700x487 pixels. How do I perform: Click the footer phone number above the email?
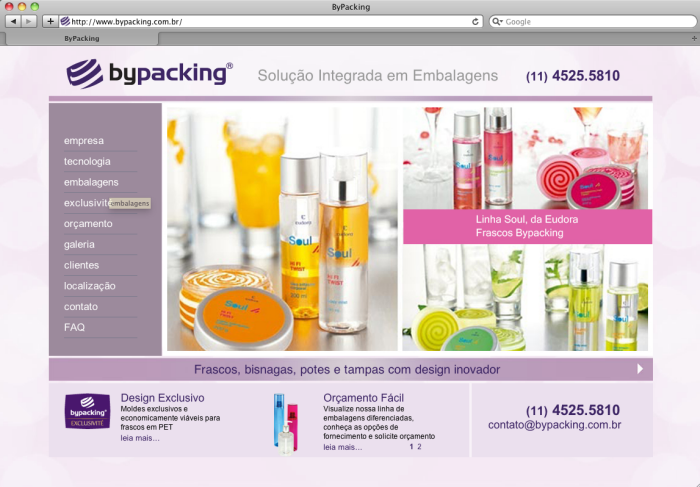tap(573, 410)
